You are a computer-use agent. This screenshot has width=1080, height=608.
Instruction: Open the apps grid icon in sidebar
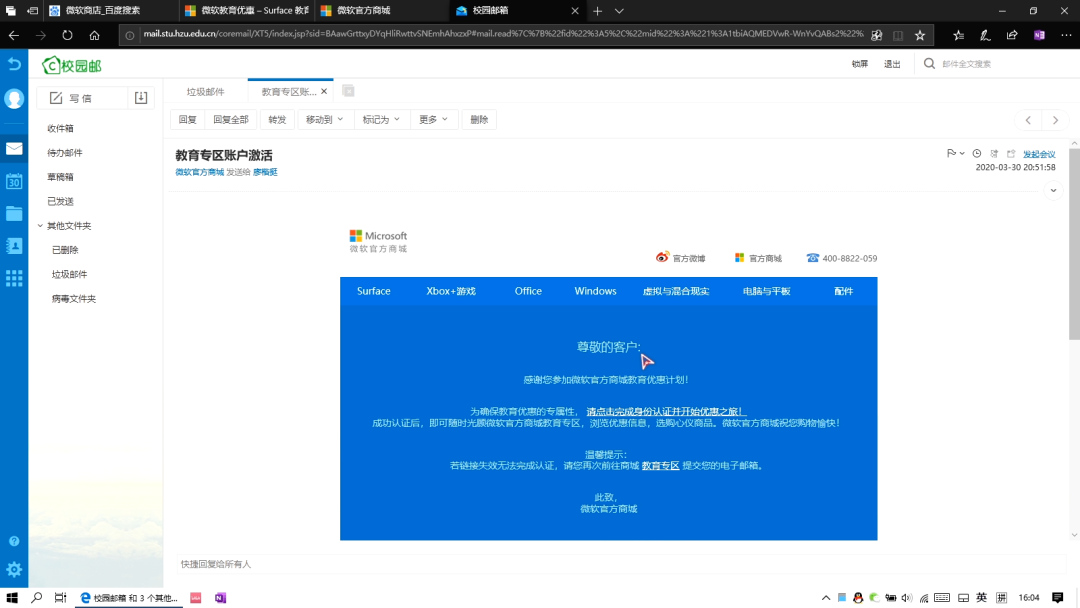pos(14,278)
